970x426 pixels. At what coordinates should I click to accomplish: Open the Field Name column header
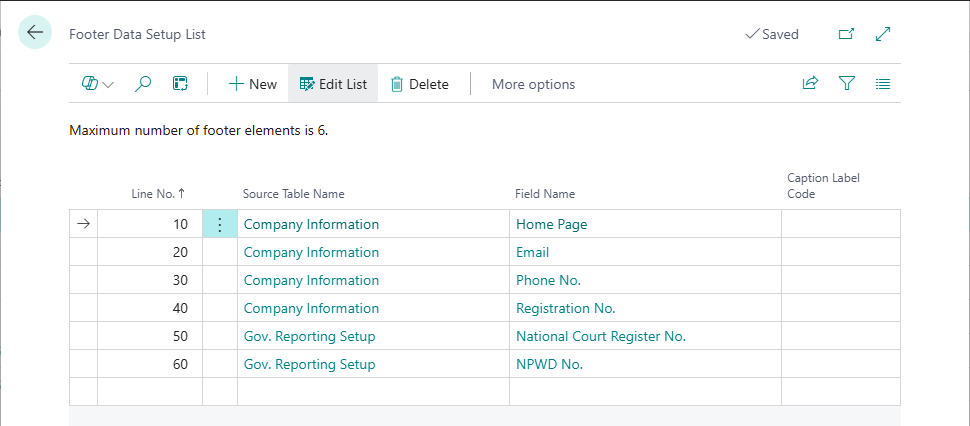(x=545, y=194)
